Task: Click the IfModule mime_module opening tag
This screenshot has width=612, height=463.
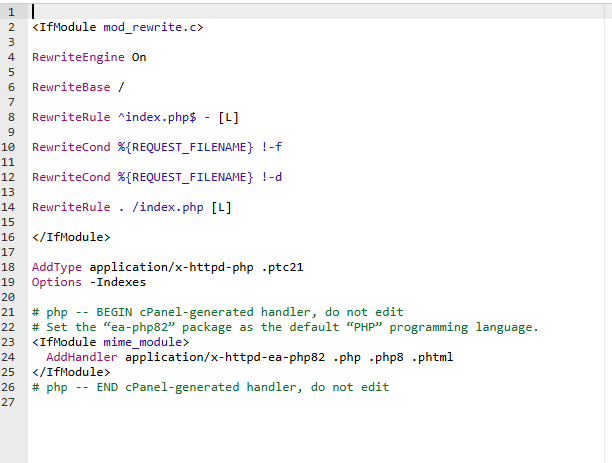Action: pos(110,342)
